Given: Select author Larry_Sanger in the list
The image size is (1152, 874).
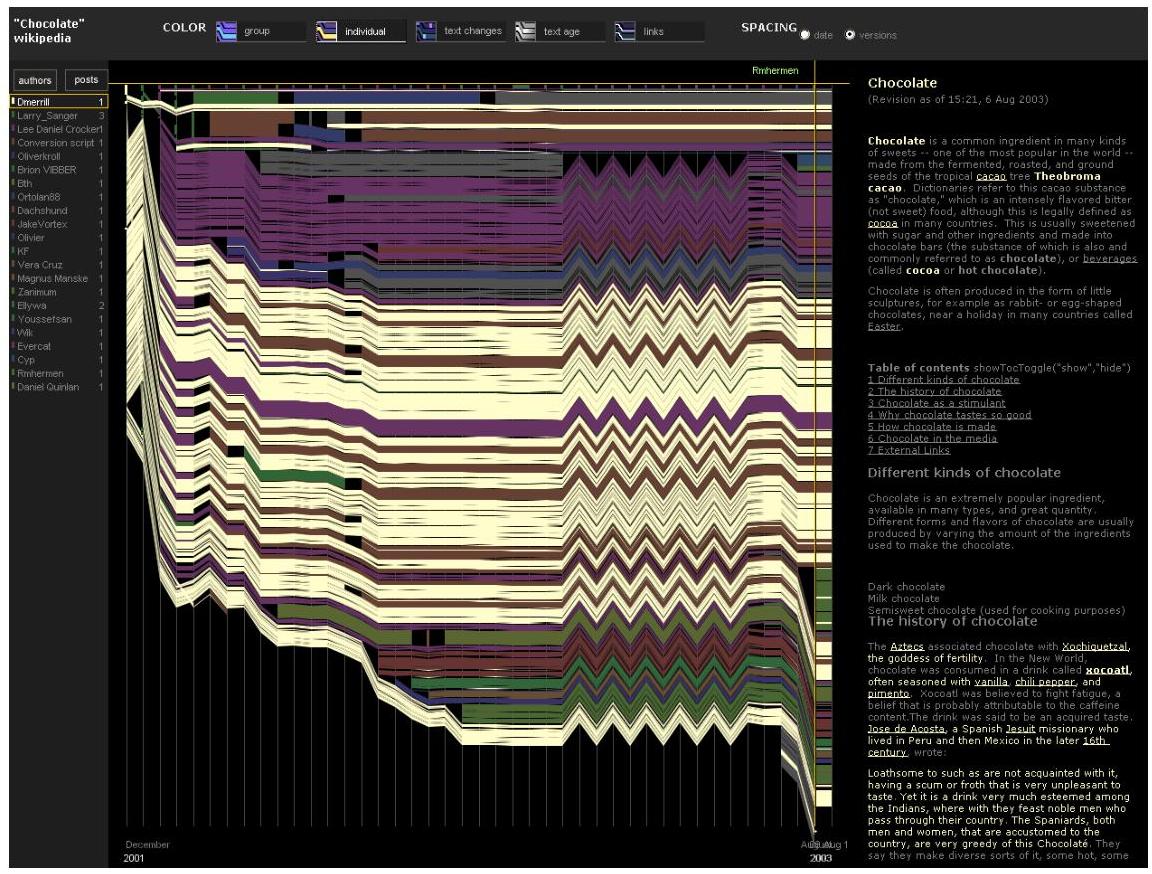Looking at the screenshot, I should pyautogui.click(x=47, y=116).
